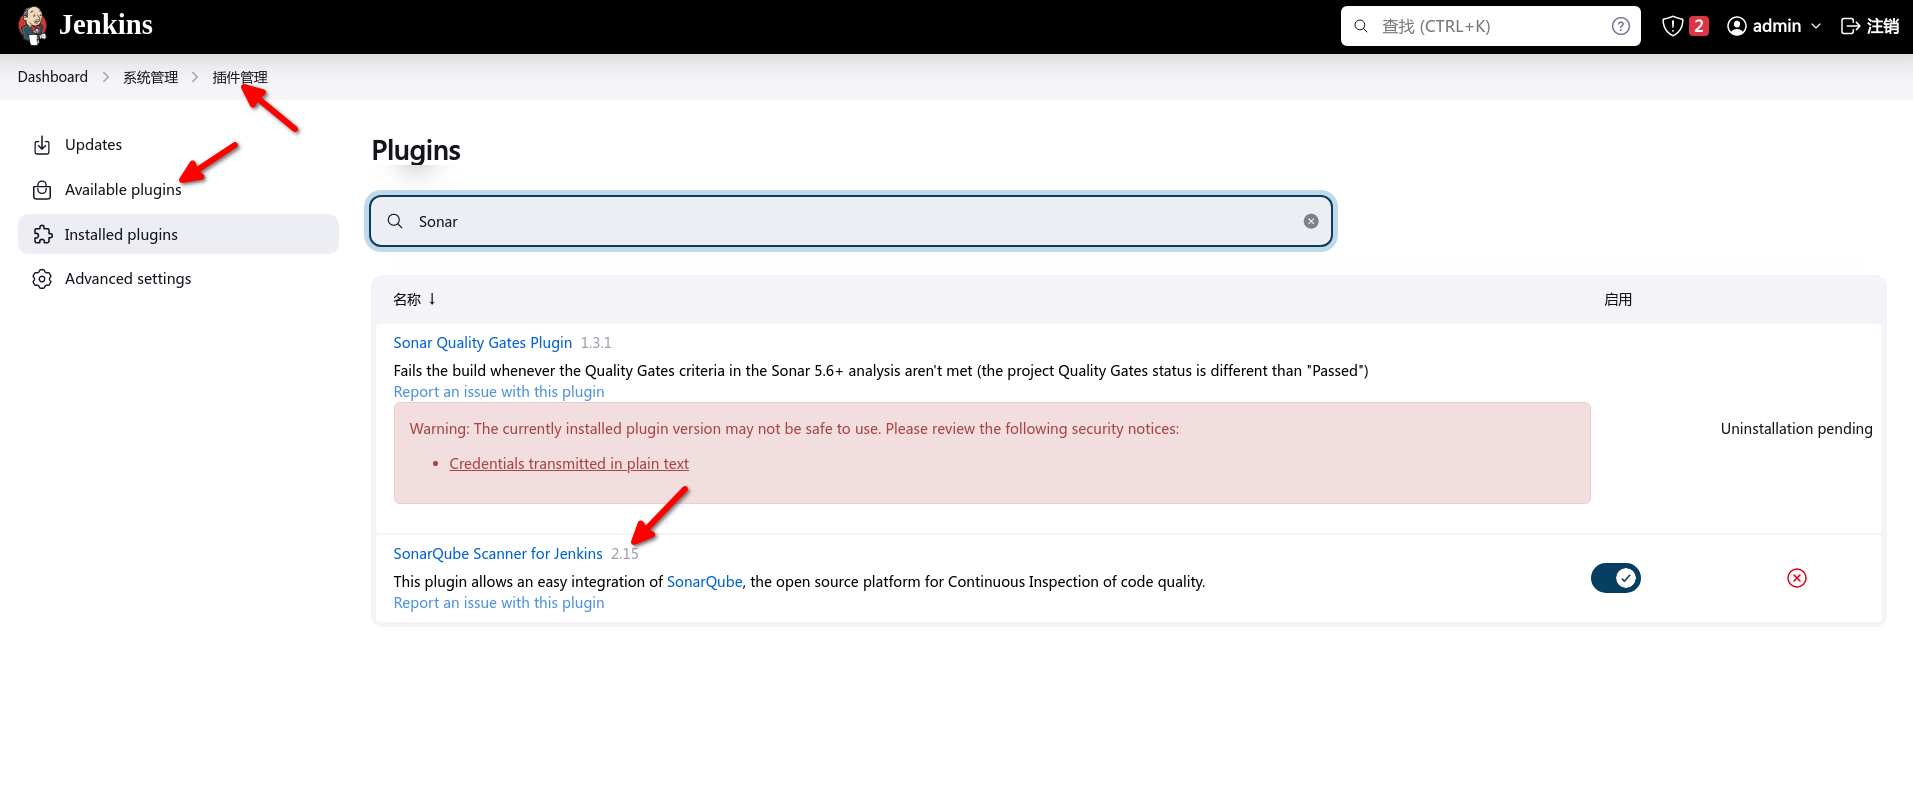Image resolution: width=1913 pixels, height=810 pixels.
Task: Open SonarQube Scanner for Jenkins link
Action: click(x=498, y=554)
